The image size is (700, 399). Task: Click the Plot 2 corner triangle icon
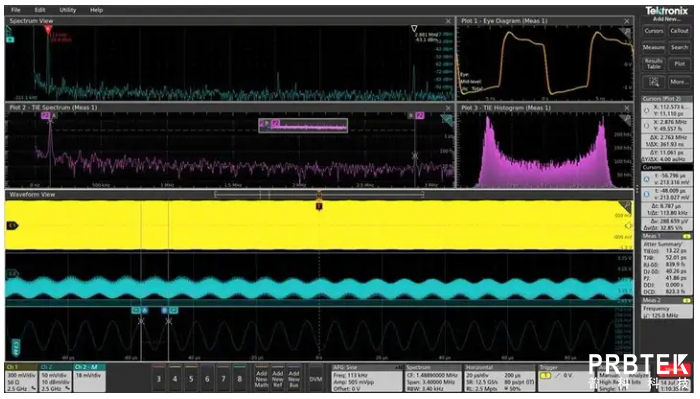[x=447, y=120]
